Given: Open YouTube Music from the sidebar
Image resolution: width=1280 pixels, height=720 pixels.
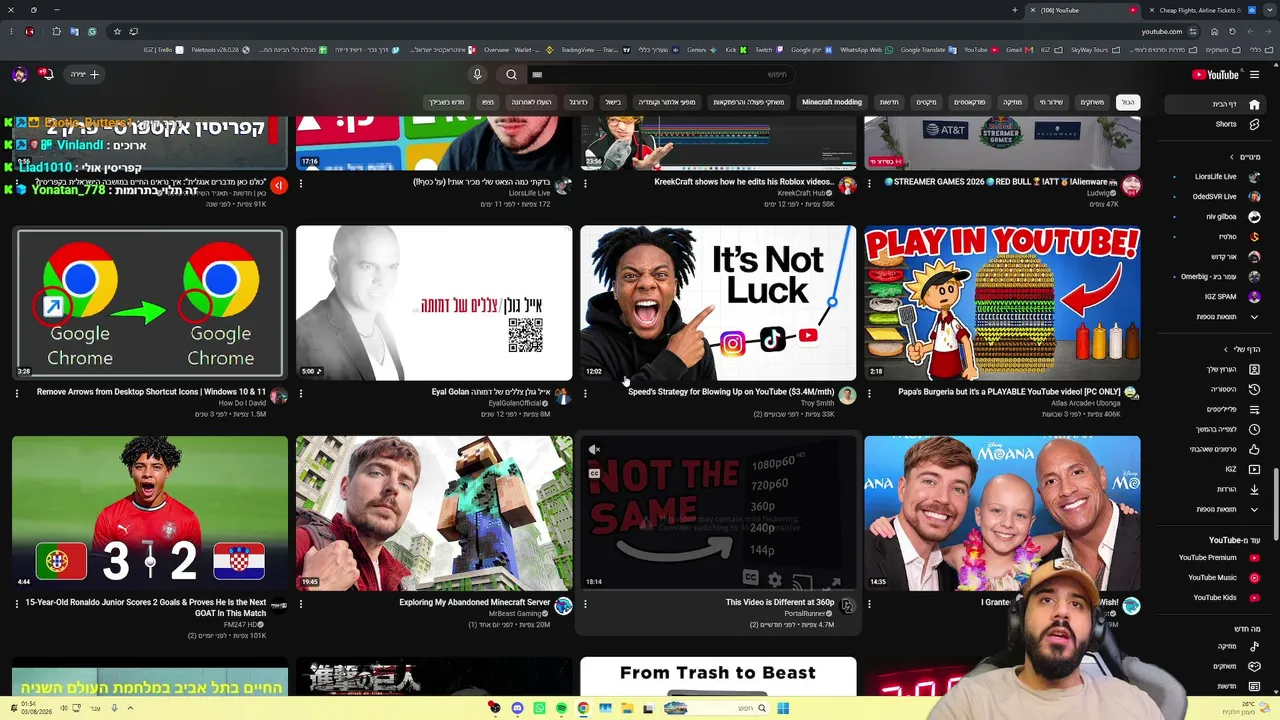Looking at the screenshot, I should pyautogui.click(x=1217, y=577).
